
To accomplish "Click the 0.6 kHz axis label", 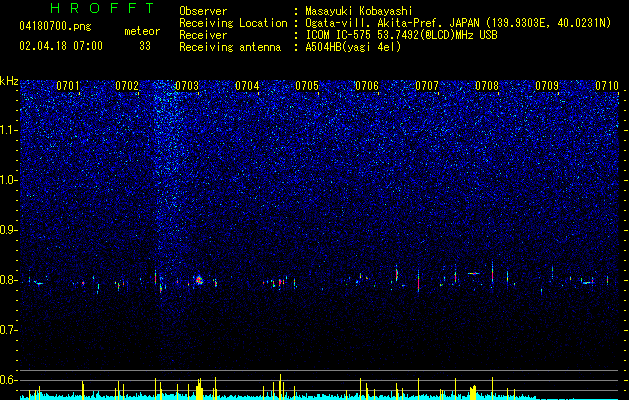I will point(8,380).
